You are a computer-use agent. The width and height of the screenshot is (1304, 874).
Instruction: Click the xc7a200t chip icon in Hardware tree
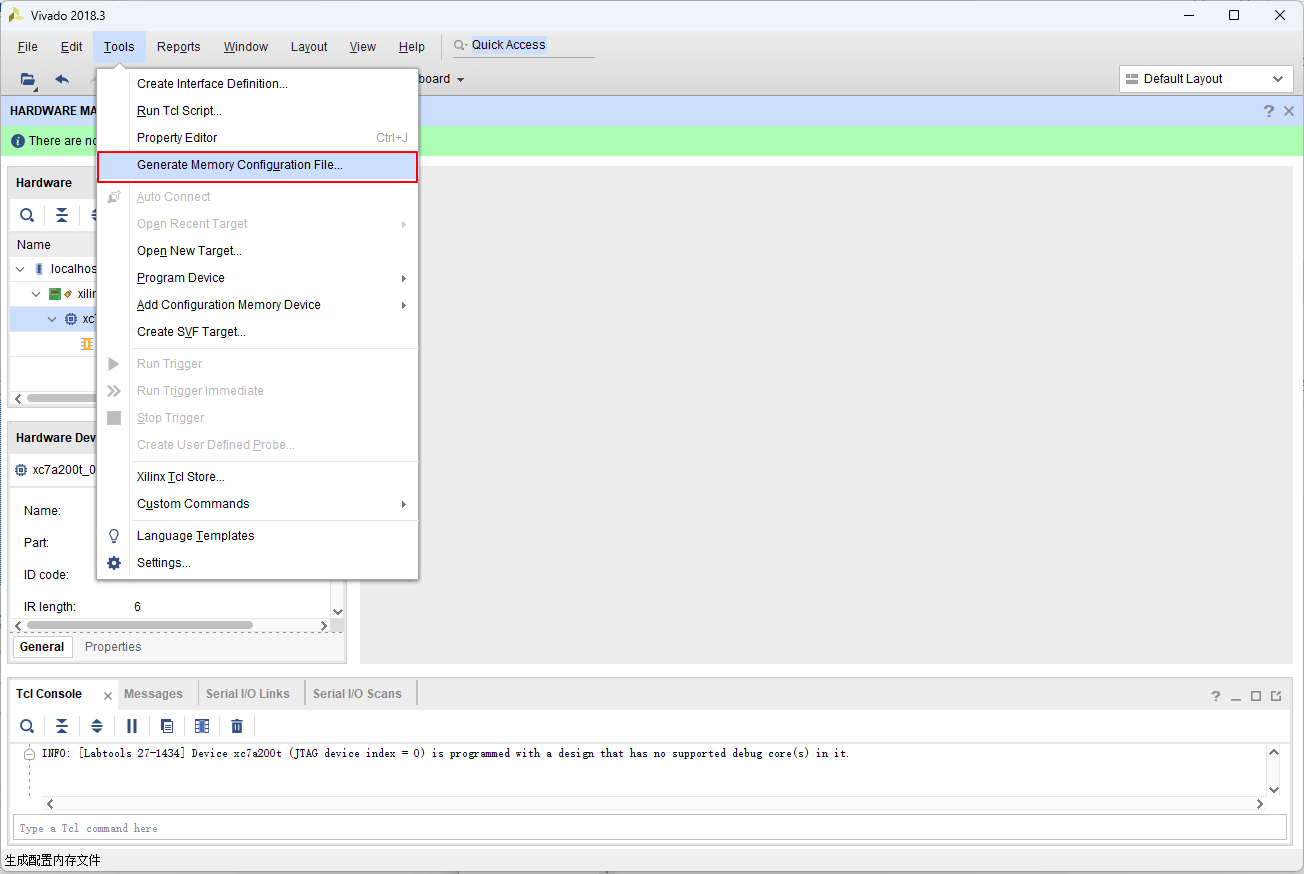71,319
